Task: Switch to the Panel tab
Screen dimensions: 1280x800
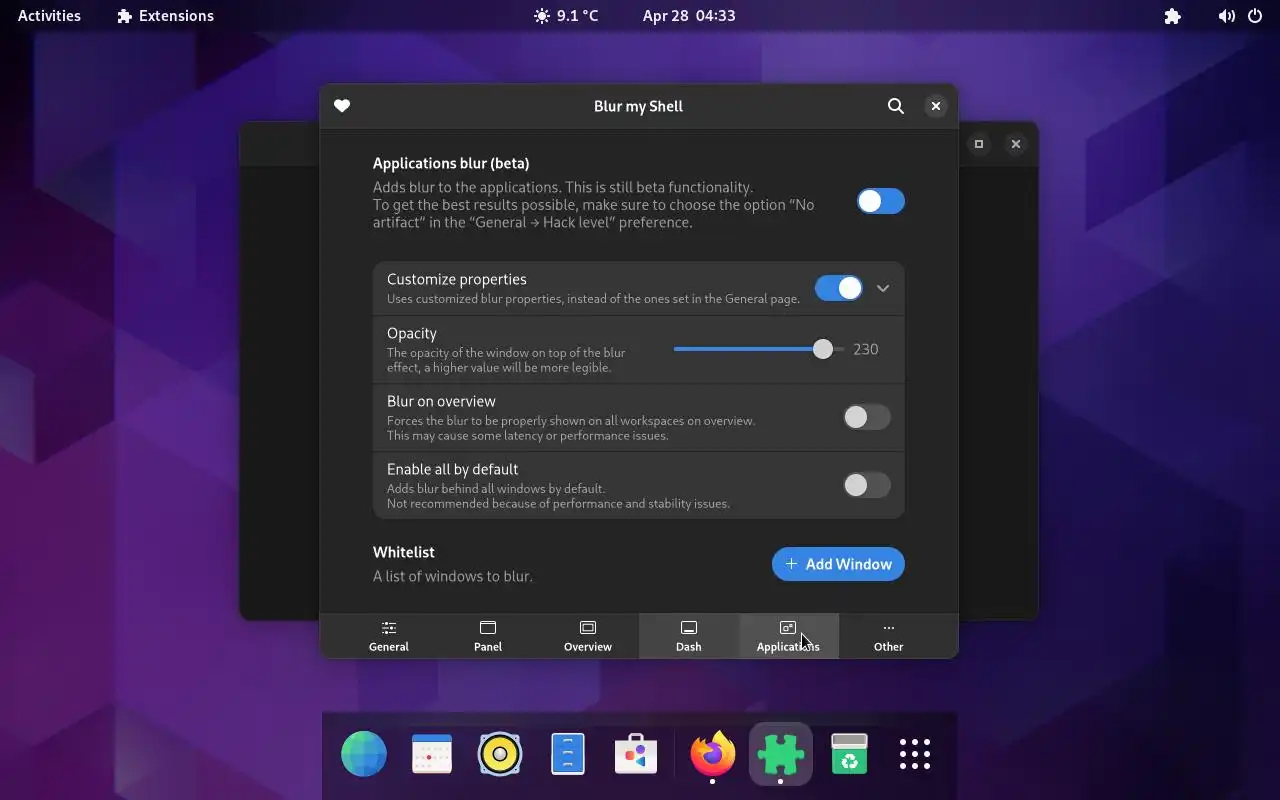Action: pos(488,636)
